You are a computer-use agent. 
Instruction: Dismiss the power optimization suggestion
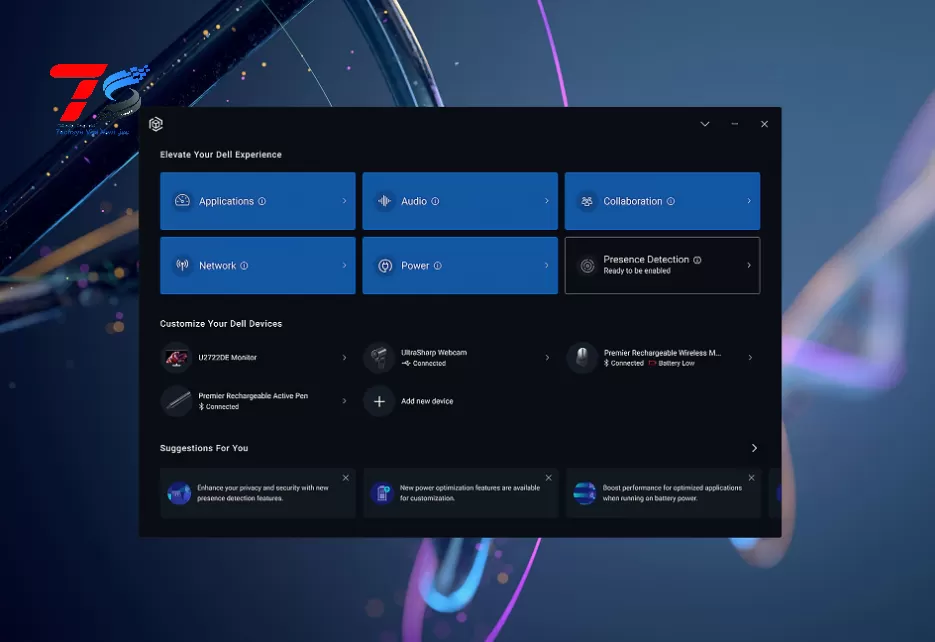point(548,478)
